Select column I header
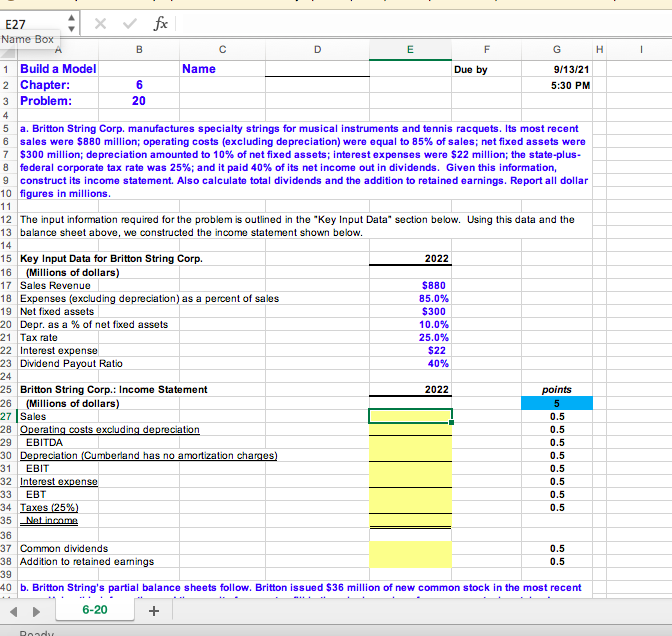 click(x=641, y=50)
